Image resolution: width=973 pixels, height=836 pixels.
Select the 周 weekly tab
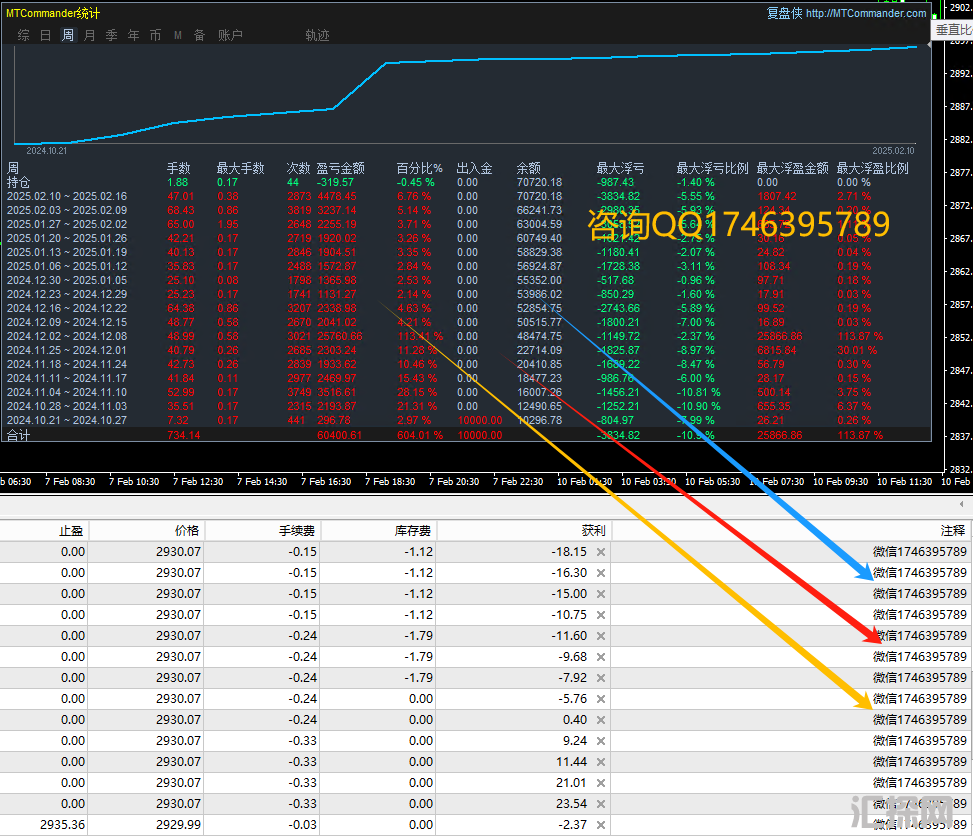[x=68, y=35]
